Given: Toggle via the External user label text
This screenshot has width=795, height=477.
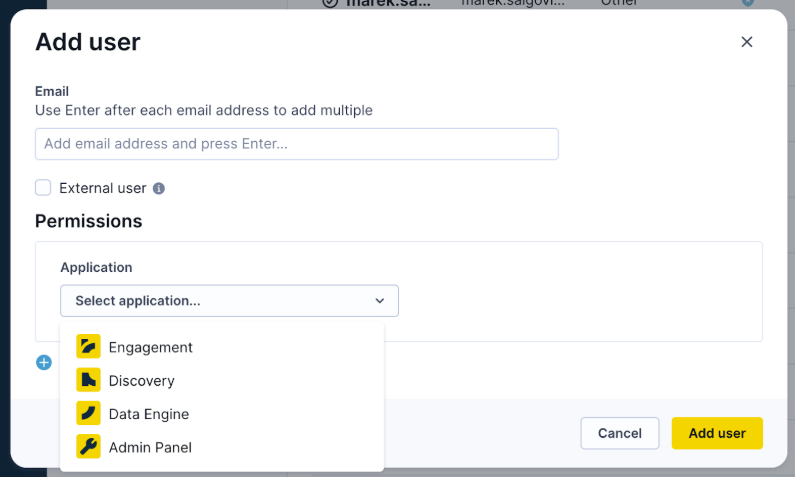Looking at the screenshot, I should coord(102,188).
